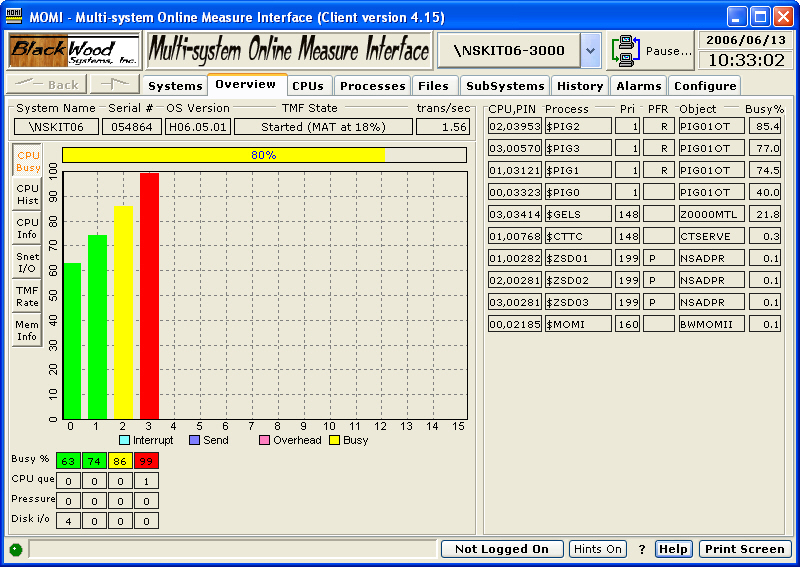Open the Files tab
Viewport: 800px width, 567px height.
tap(433, 86)
